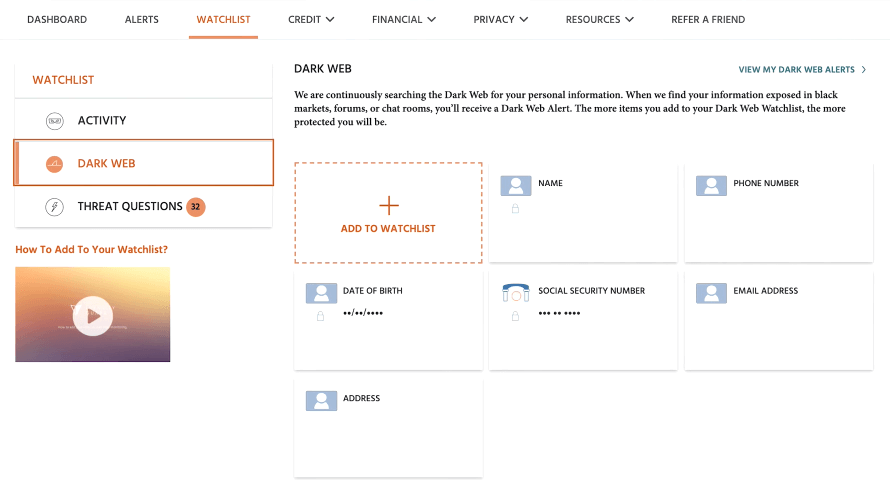View my Dark Web alerts link

tap(796, 69)
